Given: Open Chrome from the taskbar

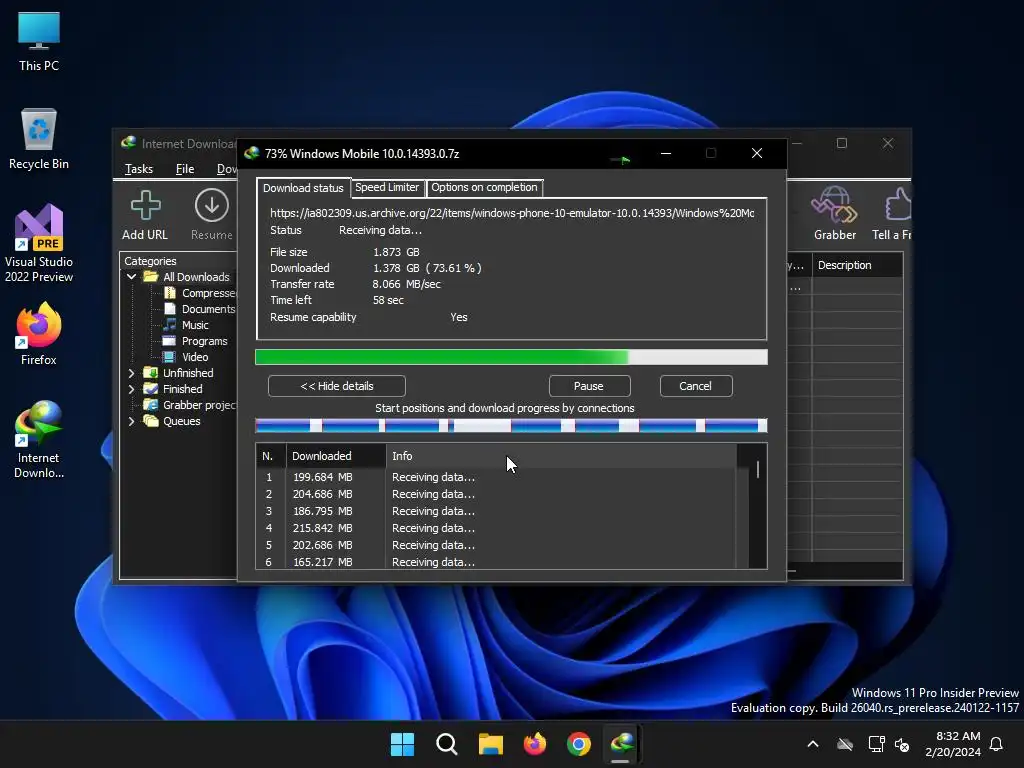Looking at the screenshot, I should click(x=579, y=744).
